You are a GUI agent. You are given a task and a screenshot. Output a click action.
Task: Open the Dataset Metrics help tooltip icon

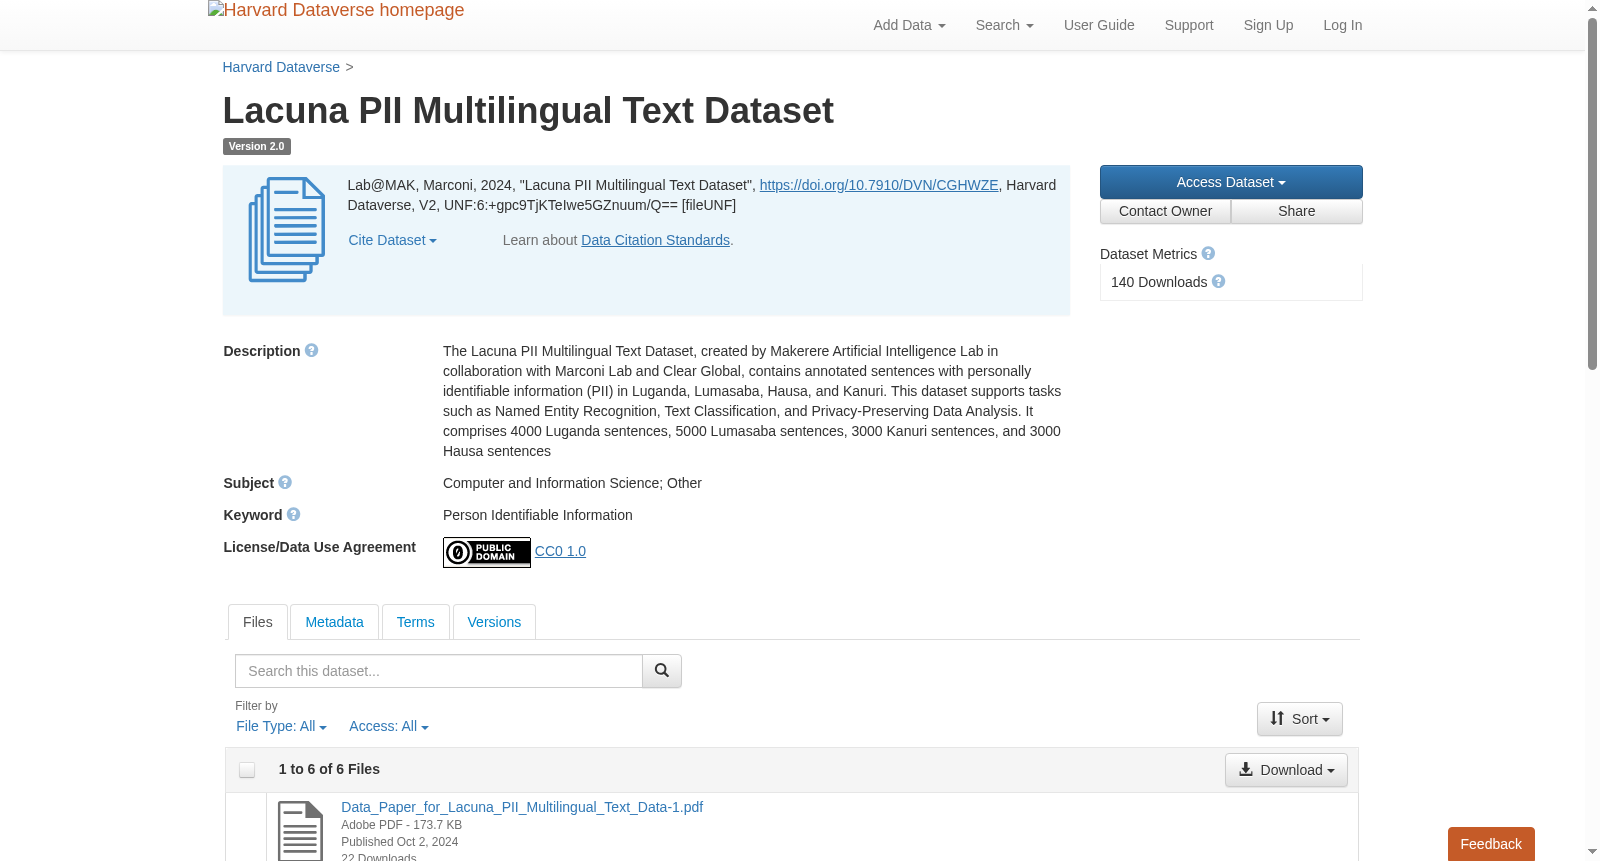1208,254
